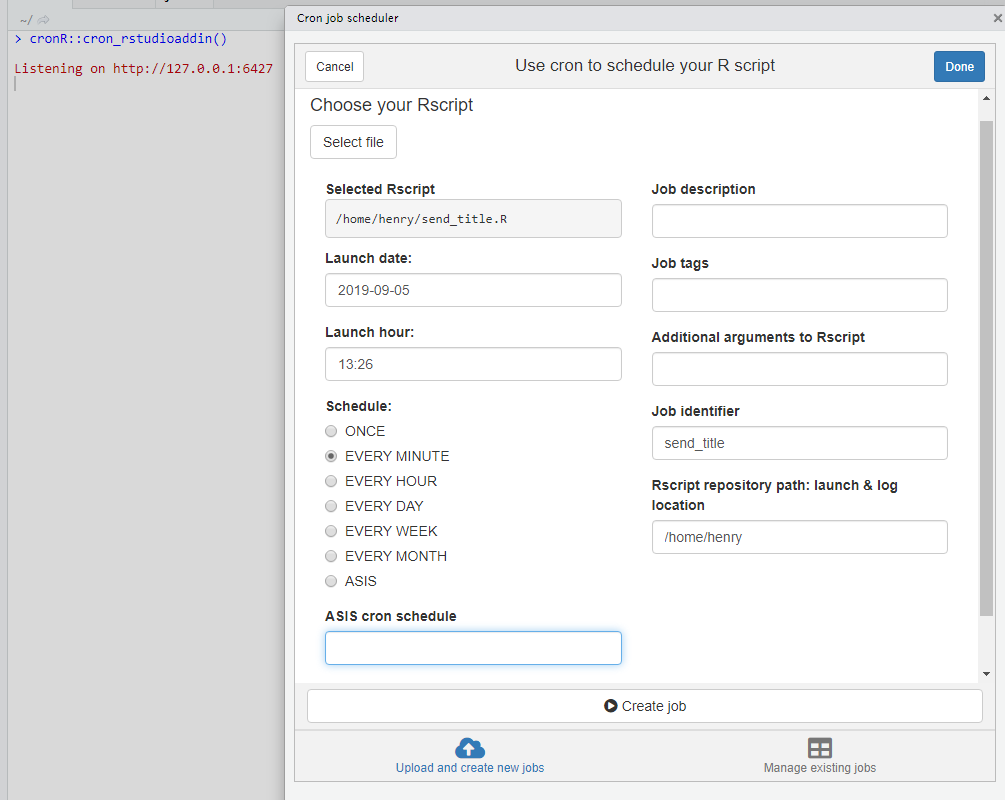This screenshot has width=1005, height=800.
Task: Click the play icon on Create job
Action: coord(611,706)
